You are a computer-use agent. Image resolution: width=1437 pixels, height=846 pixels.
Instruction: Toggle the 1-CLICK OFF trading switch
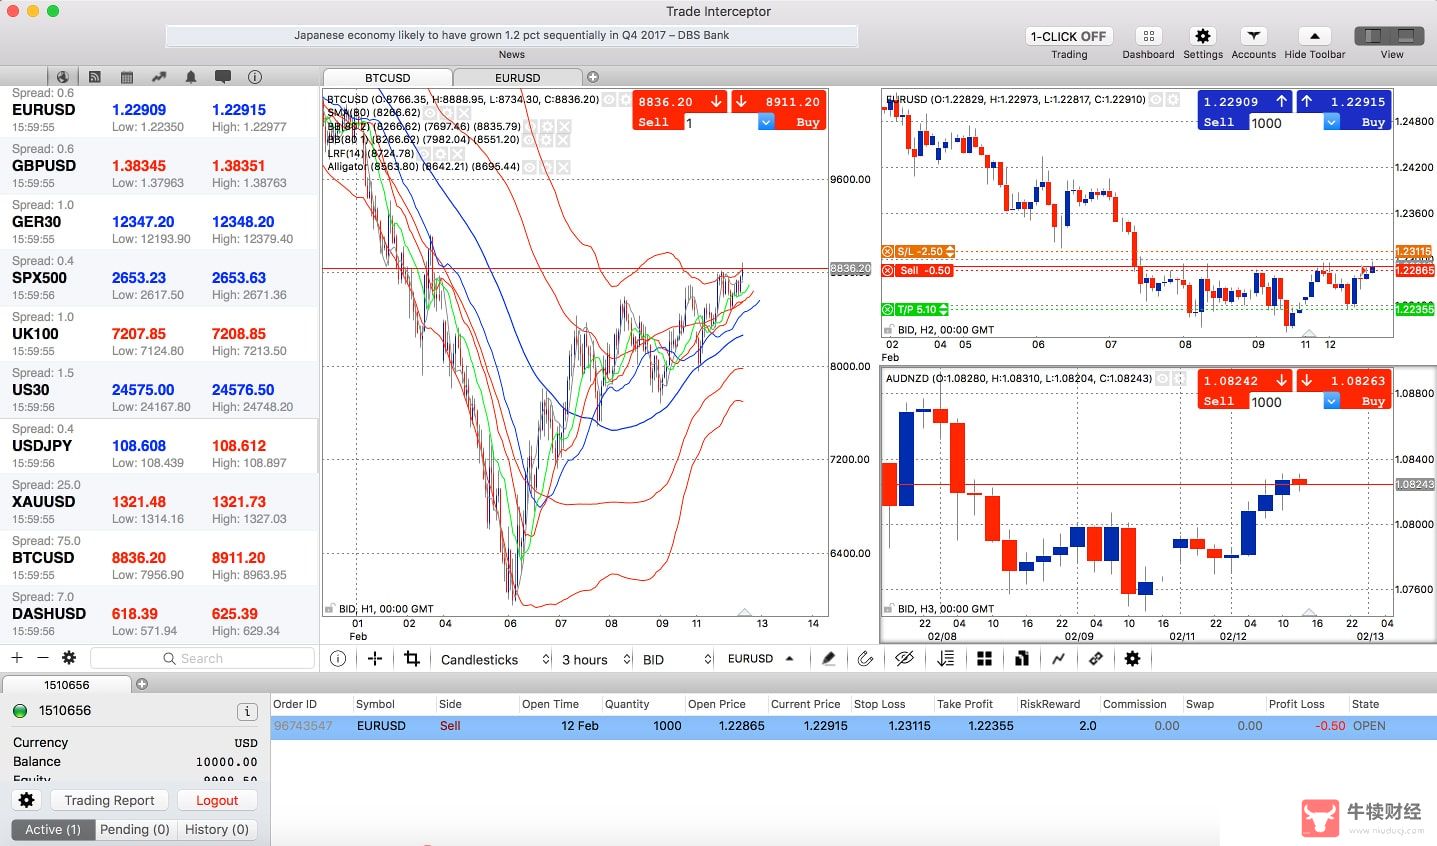coord(1068,36)
